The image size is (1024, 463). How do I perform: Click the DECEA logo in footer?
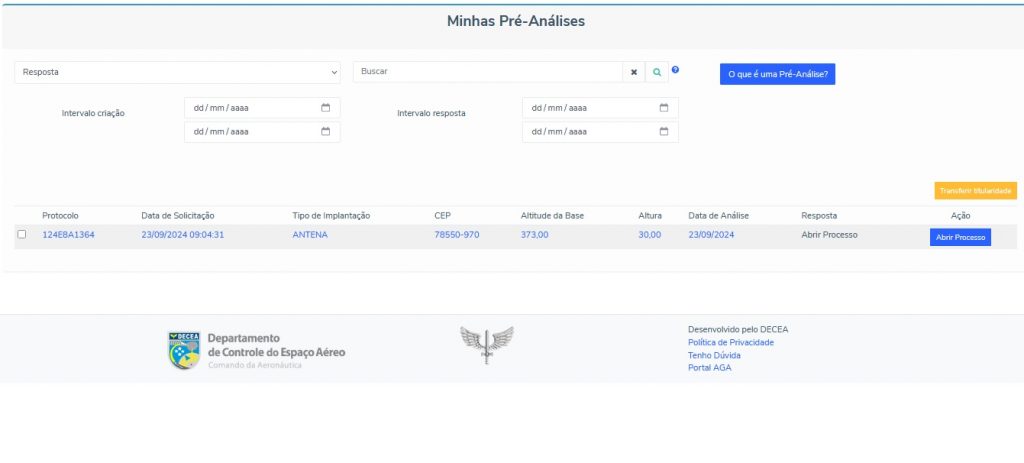click(184, 350)
